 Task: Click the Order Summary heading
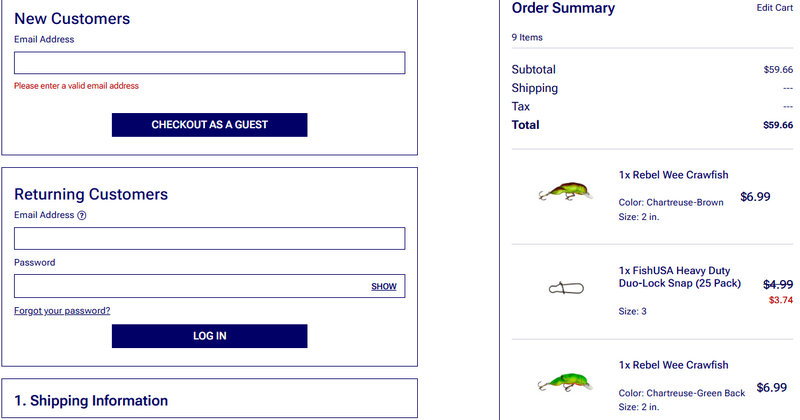tap(563, 9)
